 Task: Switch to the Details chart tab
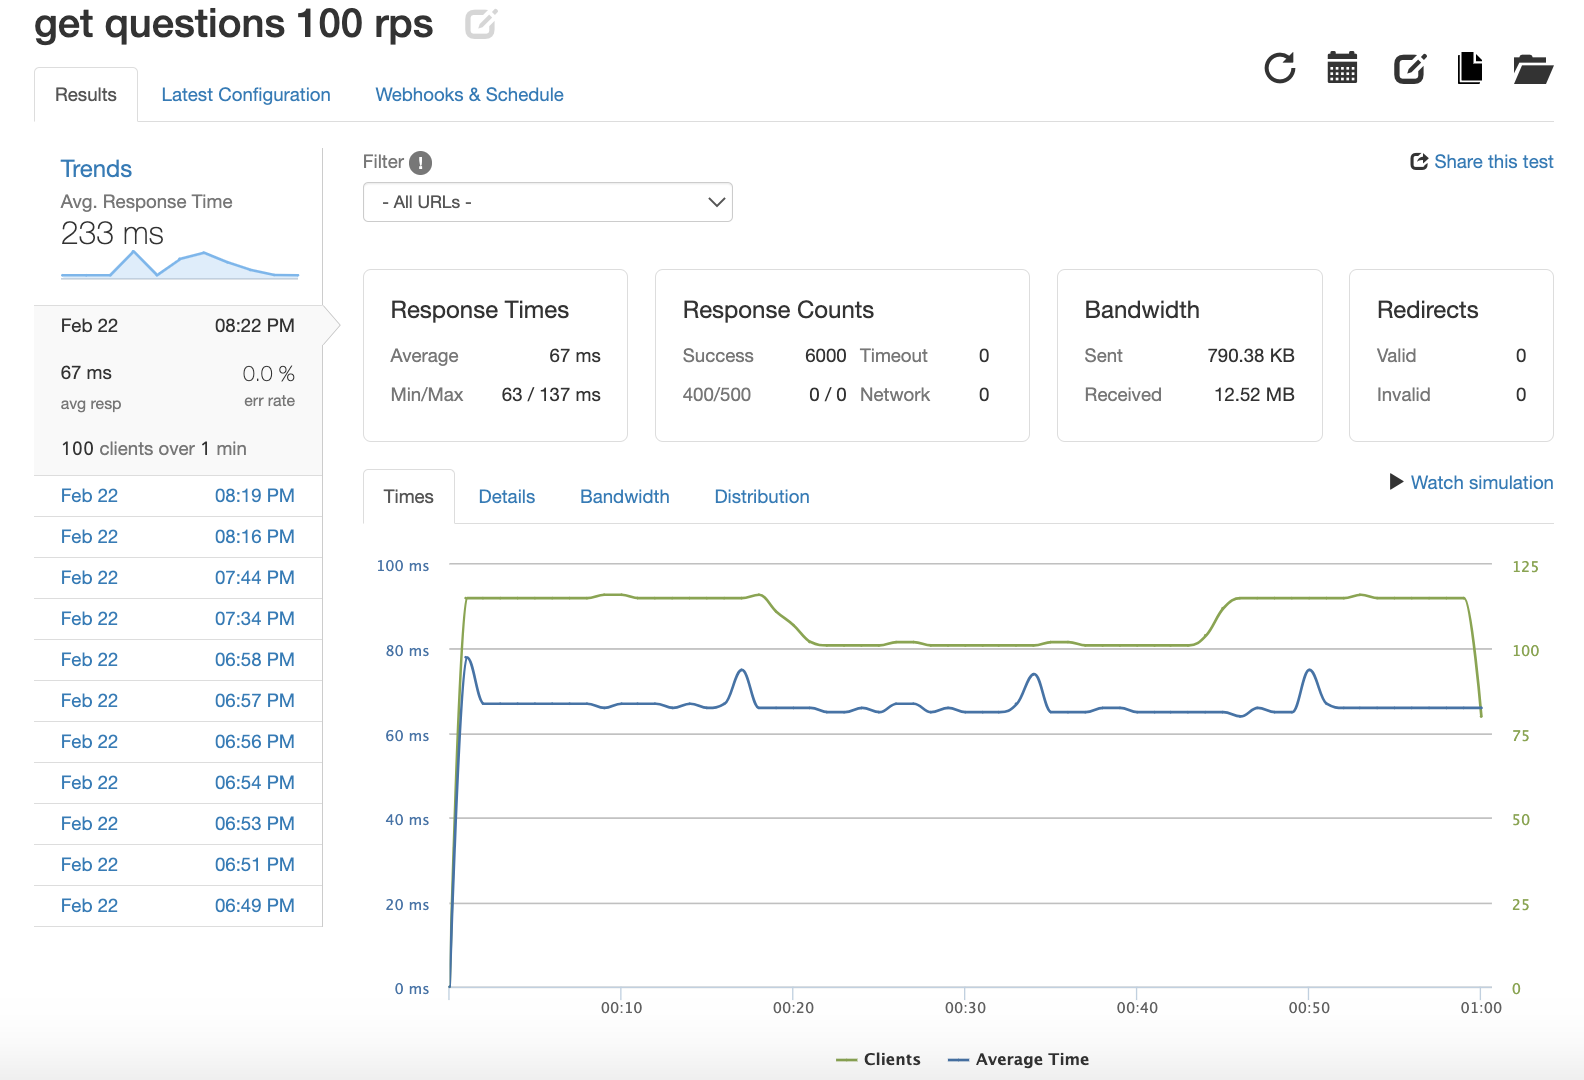(507, 497)
